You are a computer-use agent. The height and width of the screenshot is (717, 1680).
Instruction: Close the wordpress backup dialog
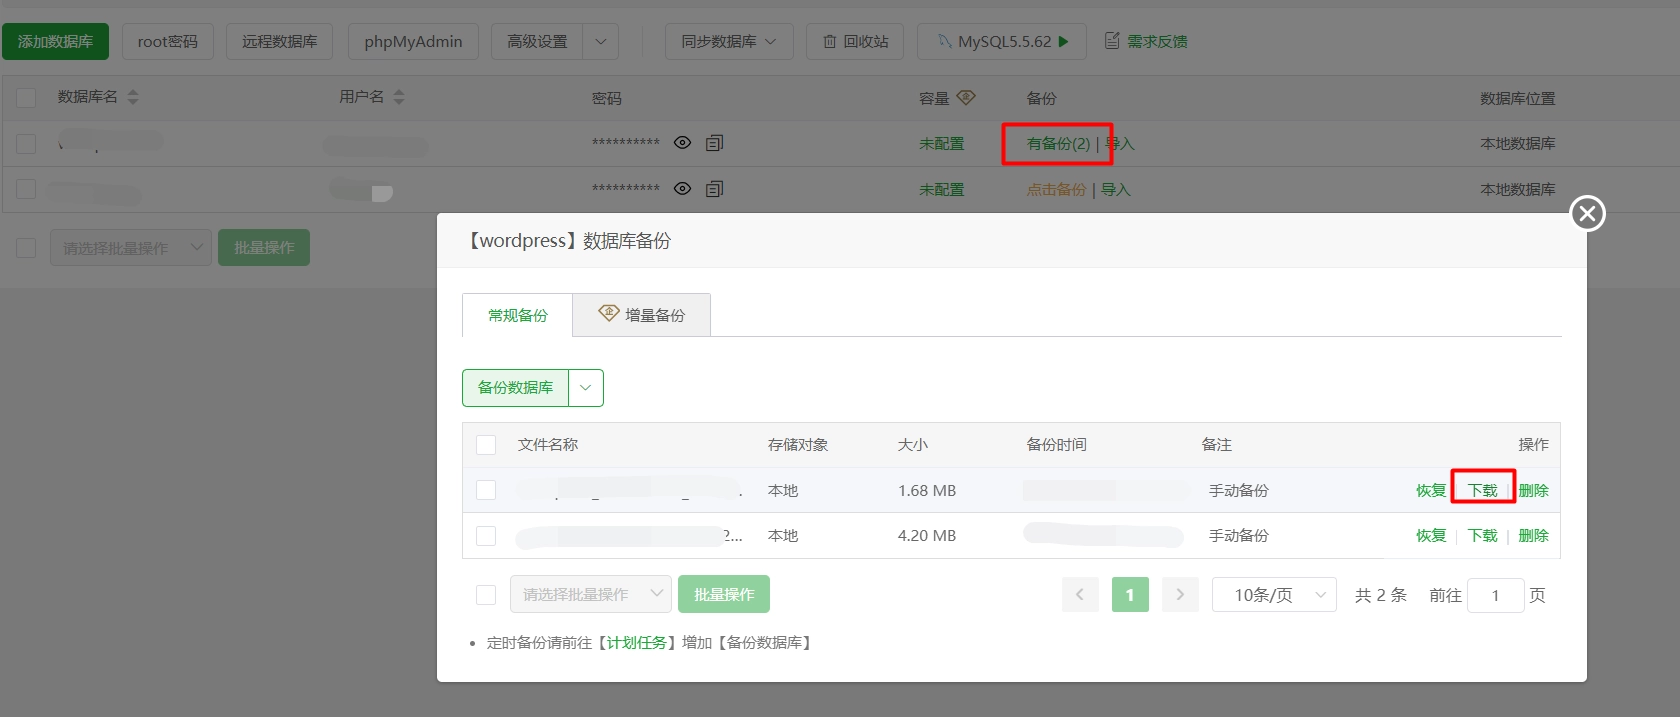click(x=1587, y=213)
